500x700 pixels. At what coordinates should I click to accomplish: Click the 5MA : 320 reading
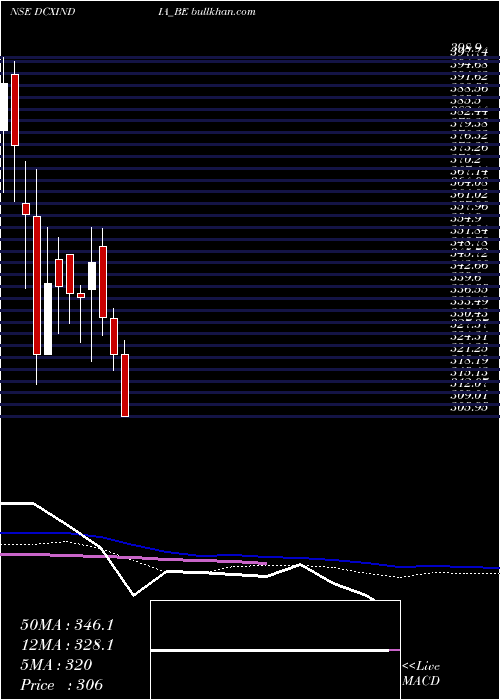tap(56, 665)
